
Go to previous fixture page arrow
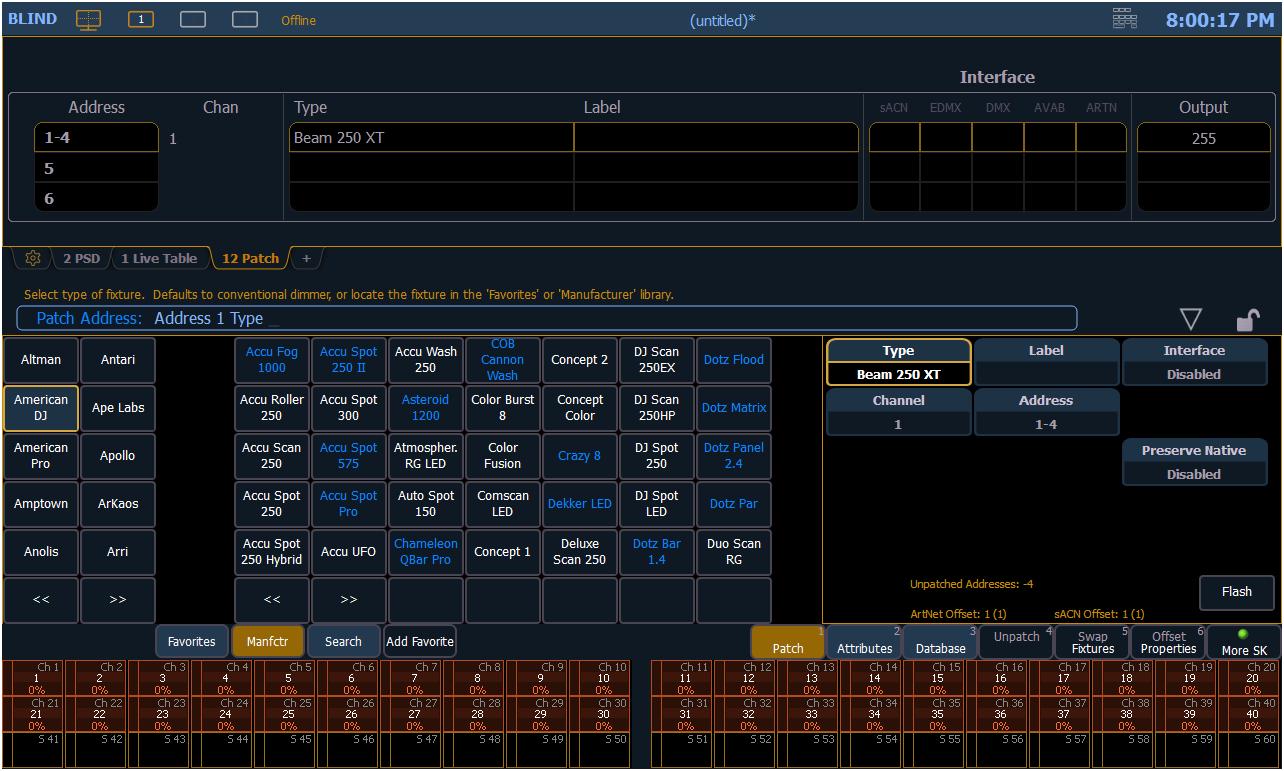point(272,600)
